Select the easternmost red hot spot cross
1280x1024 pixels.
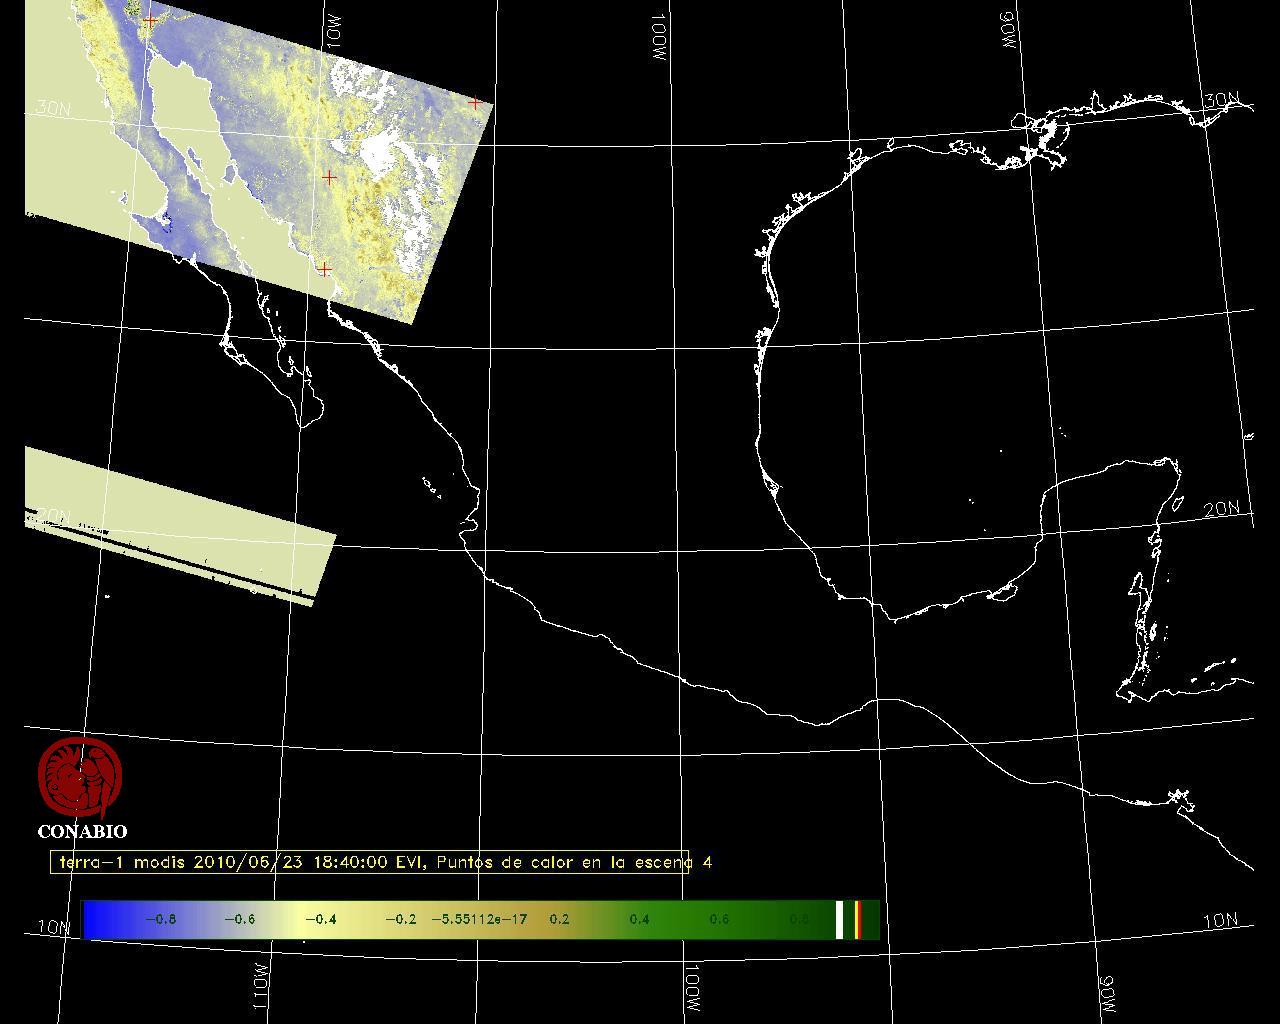pyautogui.click(x=476, y=103)
